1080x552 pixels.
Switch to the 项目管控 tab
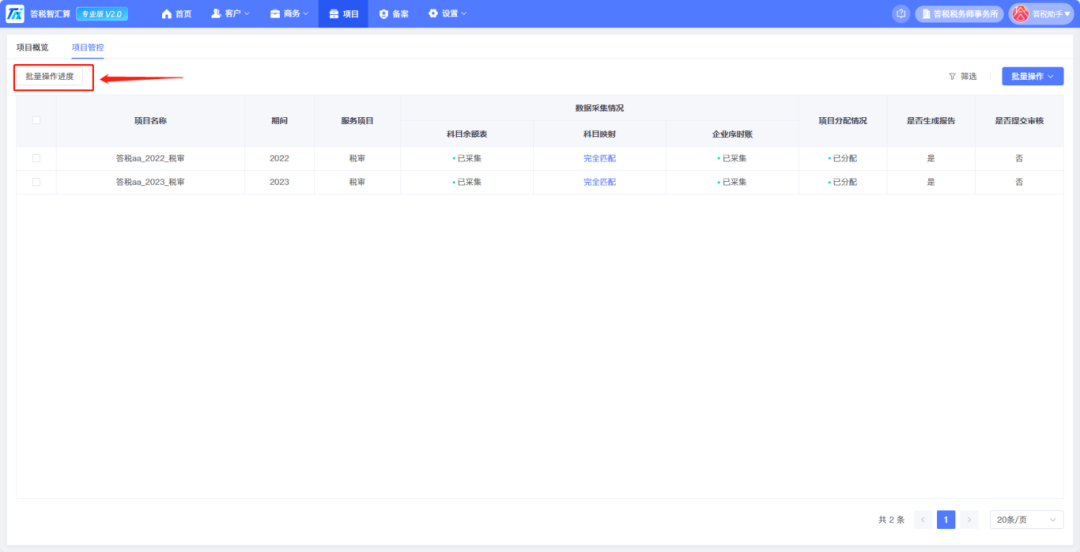point(87,48)
